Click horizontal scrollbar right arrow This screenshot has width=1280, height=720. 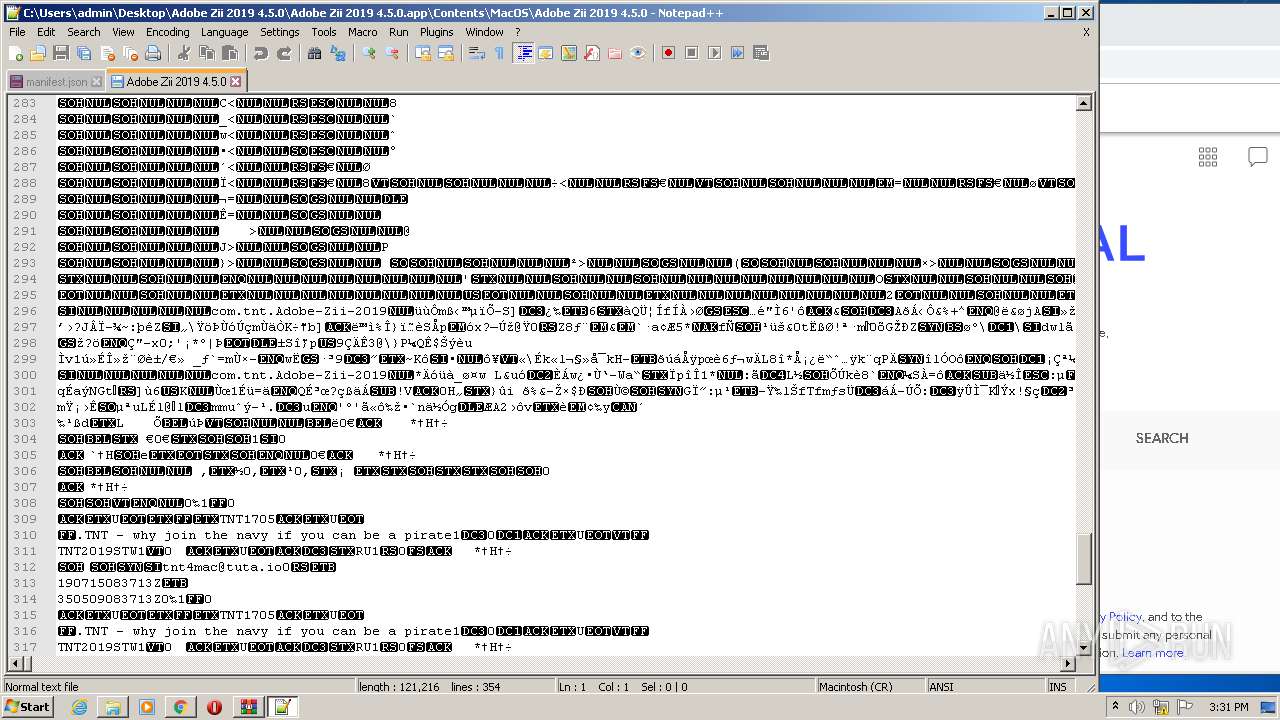1068,663
